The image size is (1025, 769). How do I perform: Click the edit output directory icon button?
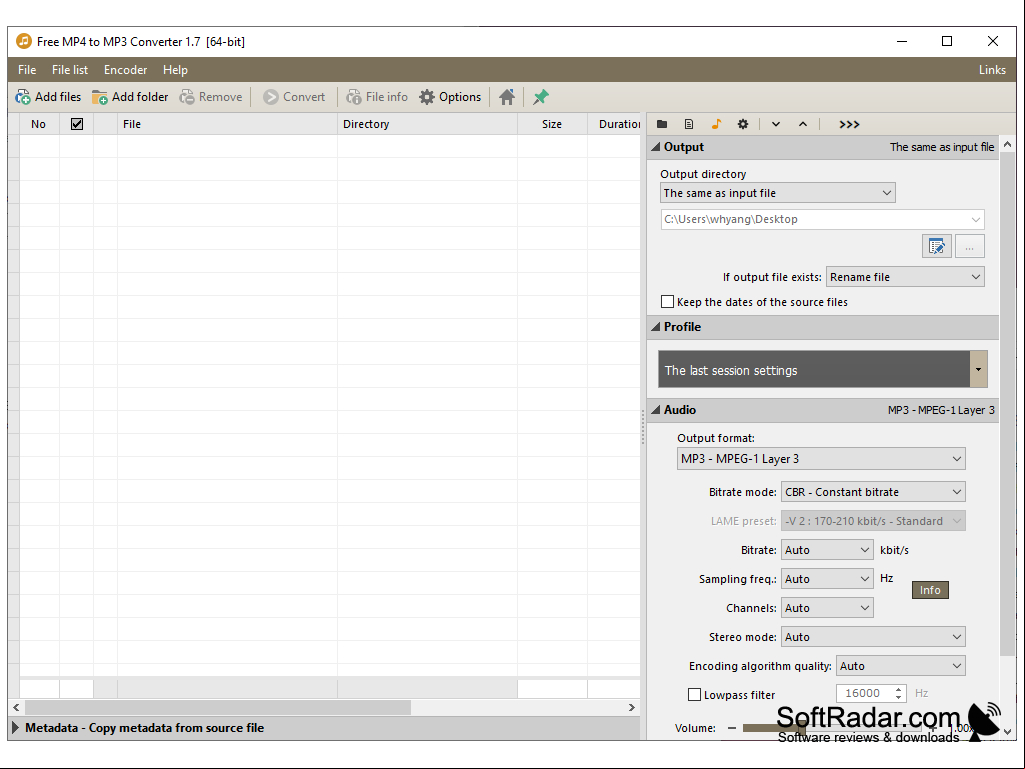[x=937, y=247]
